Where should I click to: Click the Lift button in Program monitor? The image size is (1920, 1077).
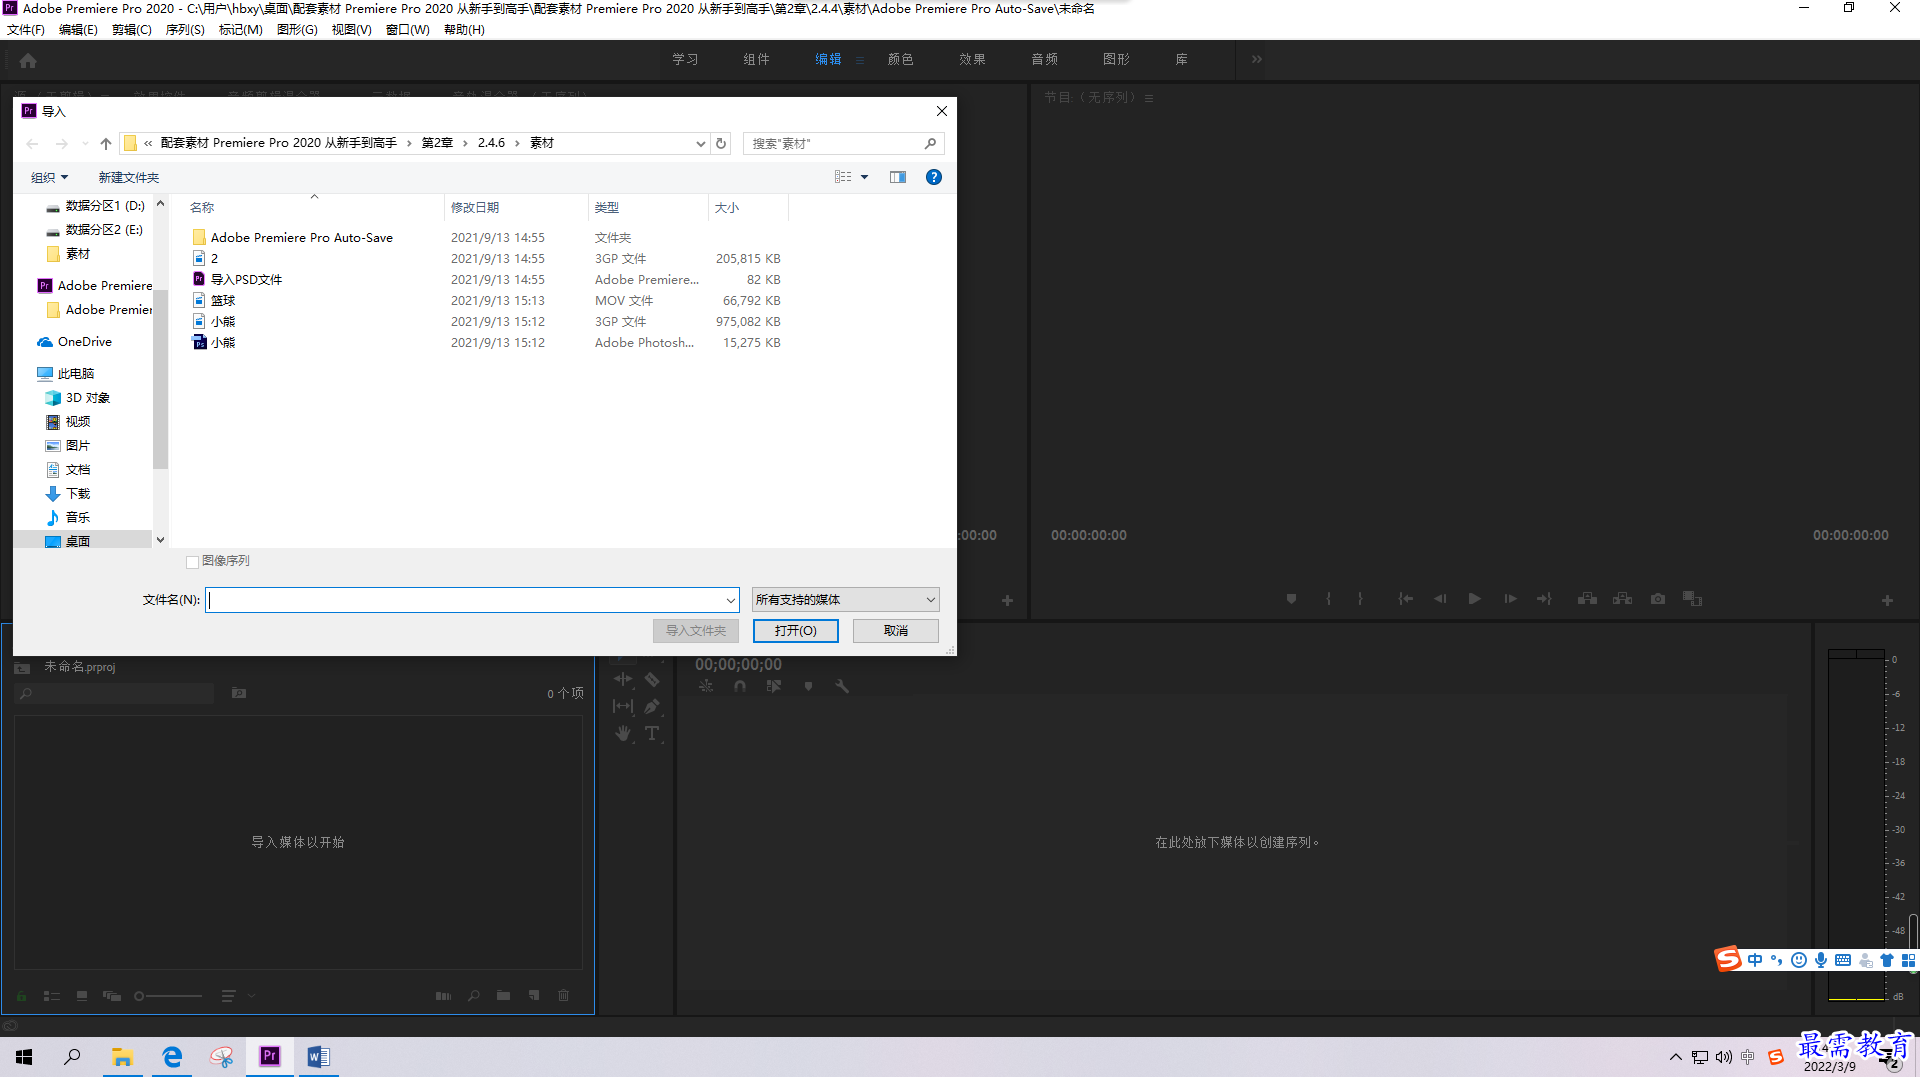click(1587, 599)
